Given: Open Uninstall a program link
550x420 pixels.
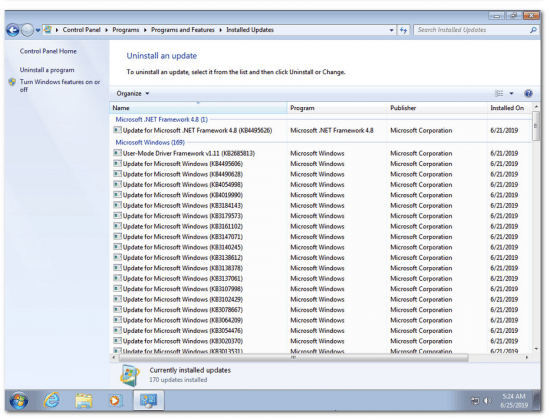Looking at the screenshot, I should point(47,70).
